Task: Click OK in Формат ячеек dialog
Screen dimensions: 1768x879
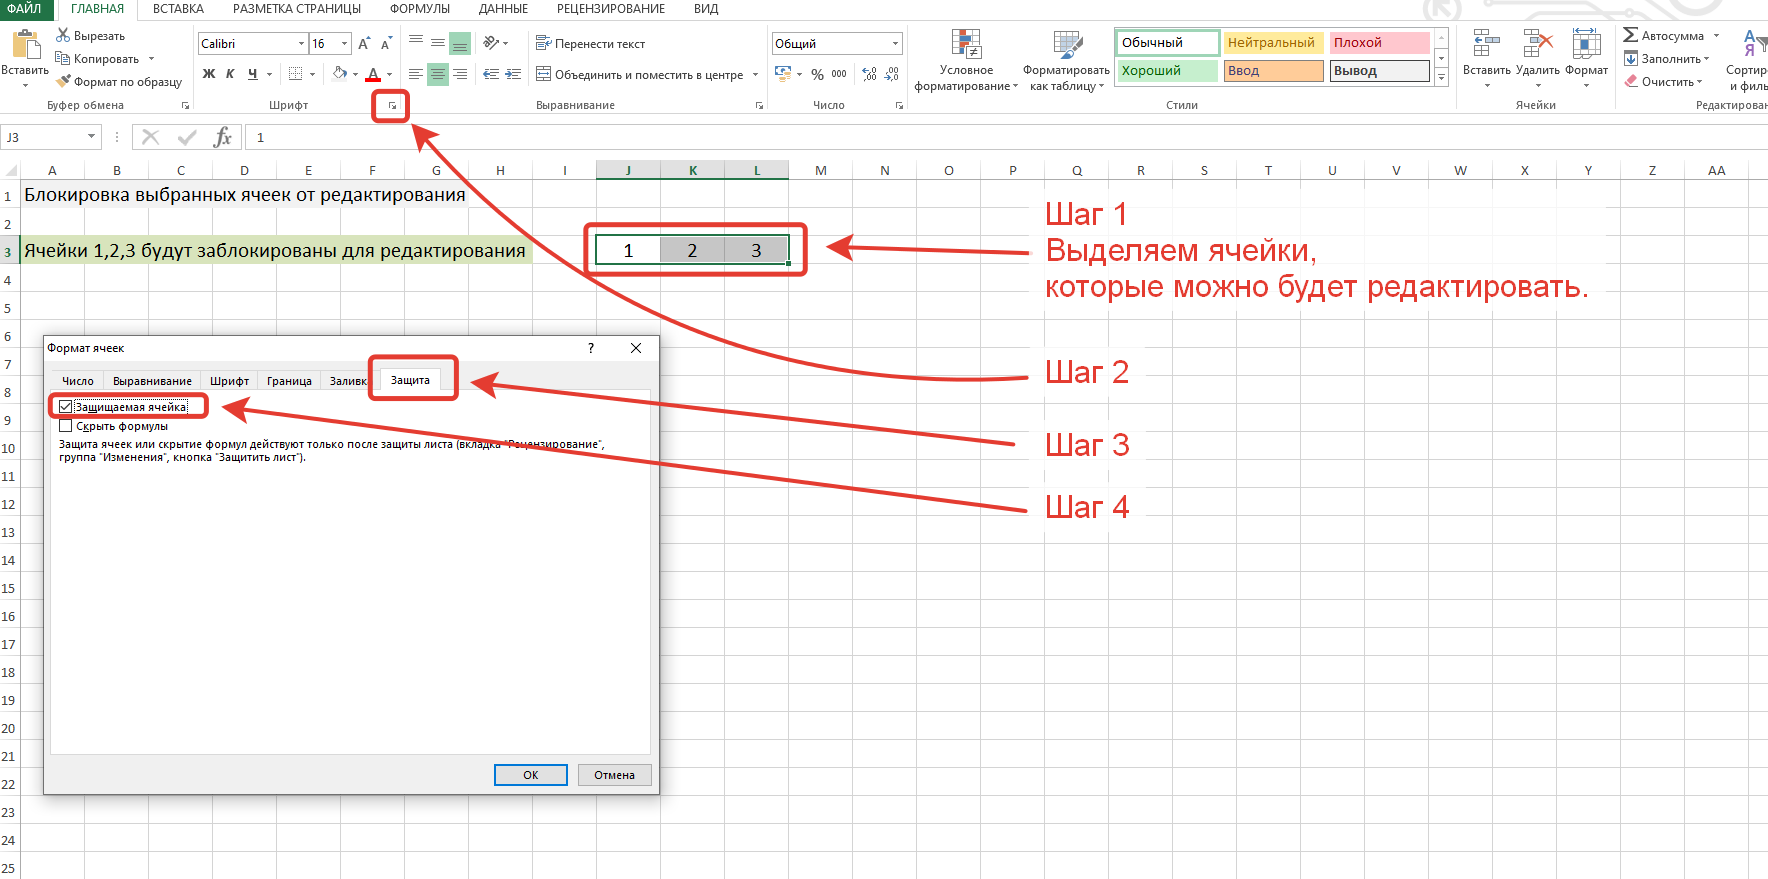Action: pyautogui.click(x=531, y=775)
